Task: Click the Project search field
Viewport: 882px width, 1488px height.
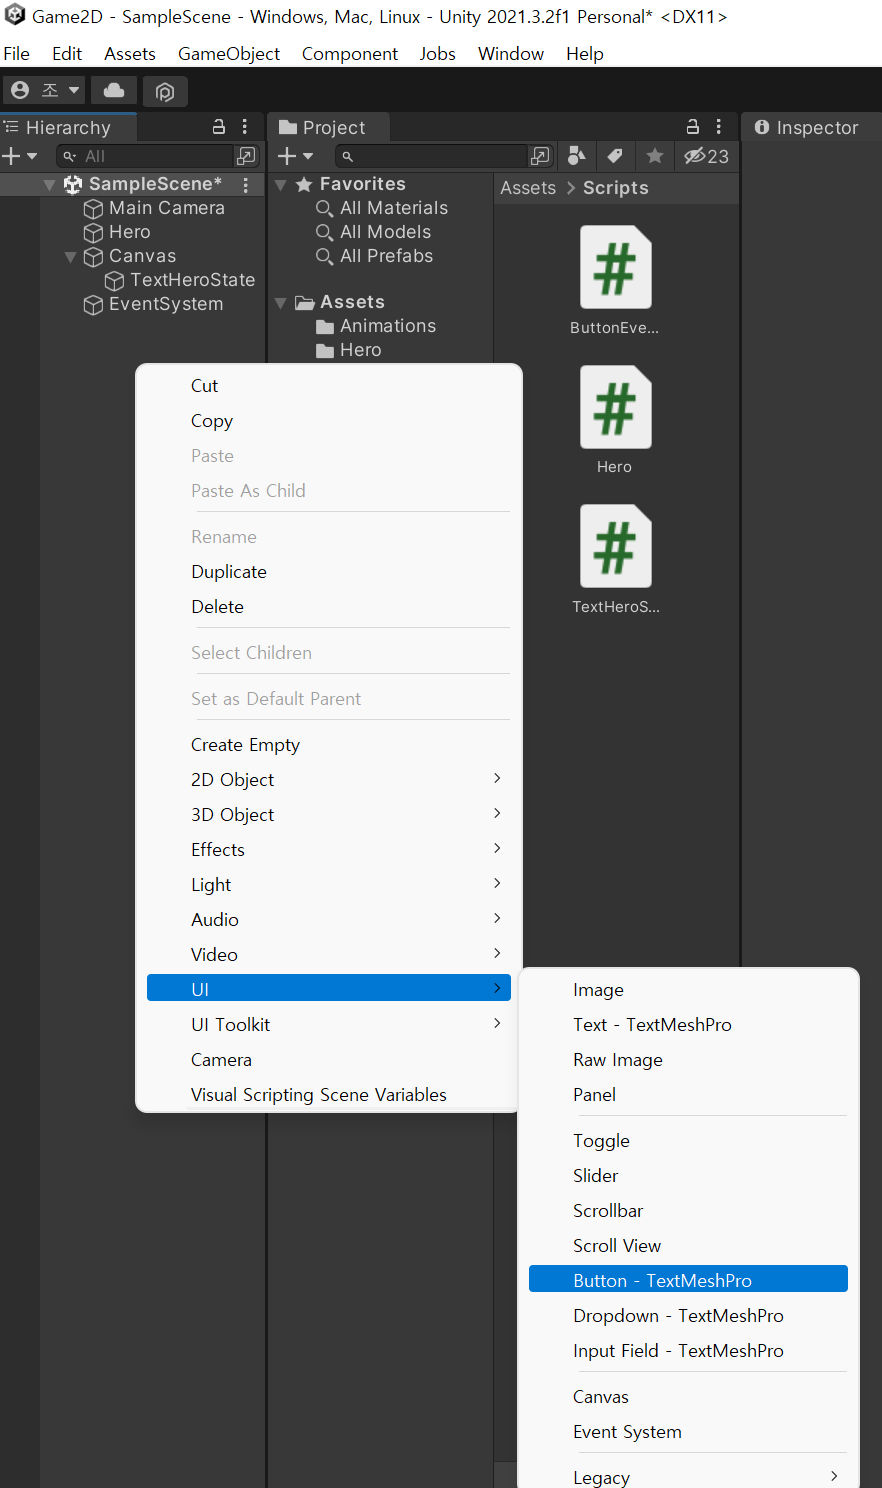Action: (x=430, y=156)
